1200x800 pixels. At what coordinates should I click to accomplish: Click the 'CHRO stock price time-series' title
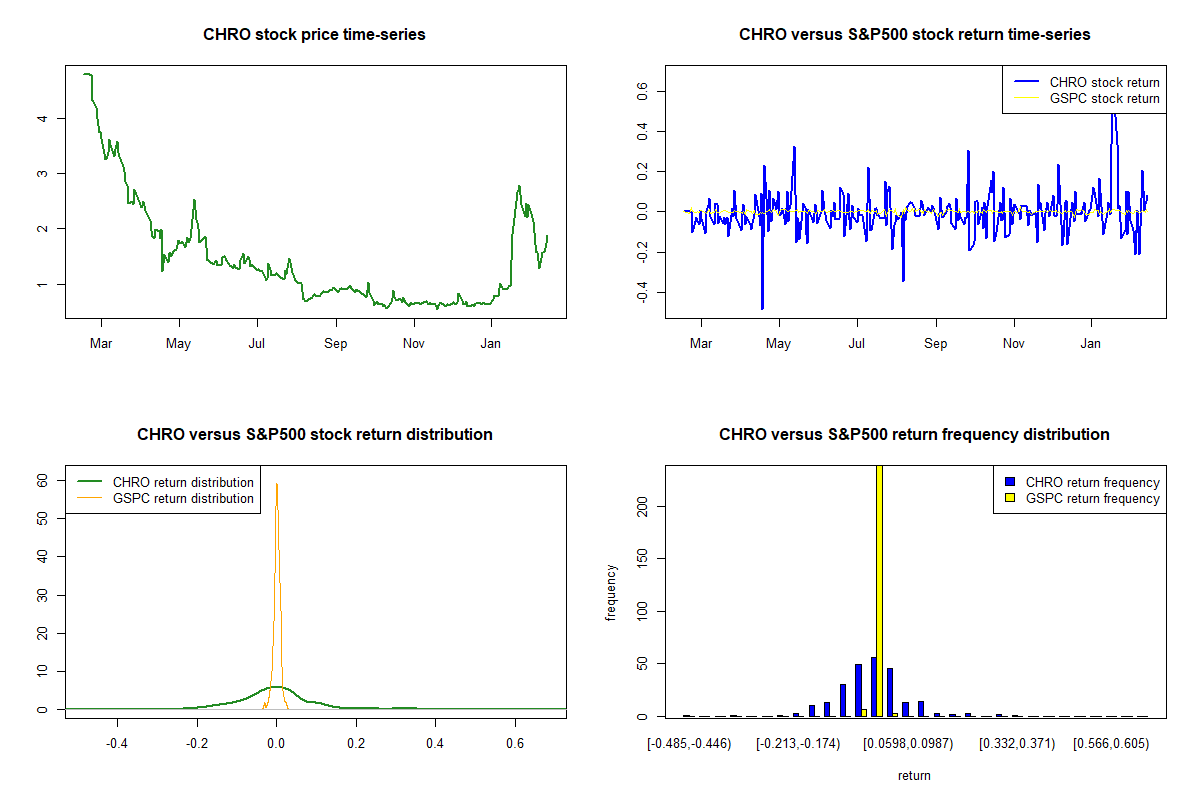click(x=314, y=35)
